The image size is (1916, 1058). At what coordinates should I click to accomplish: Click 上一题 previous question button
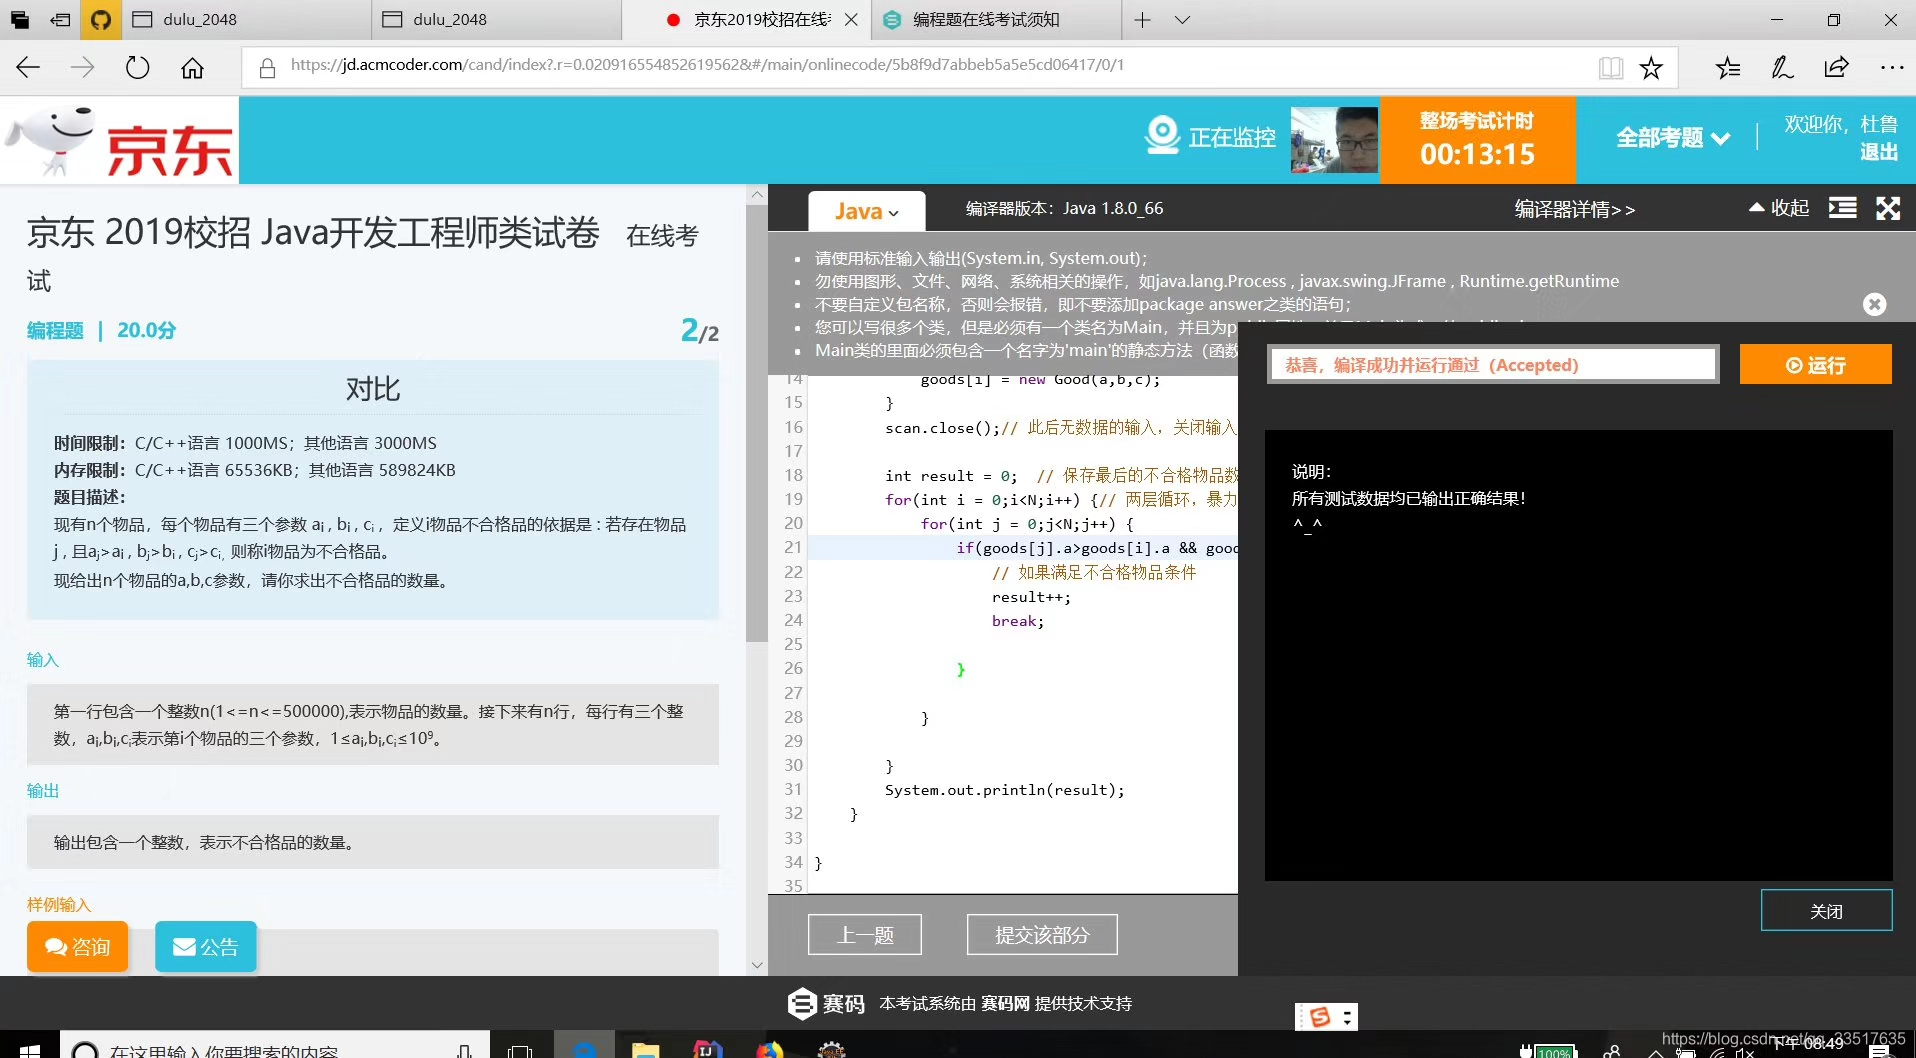(864, 935)
